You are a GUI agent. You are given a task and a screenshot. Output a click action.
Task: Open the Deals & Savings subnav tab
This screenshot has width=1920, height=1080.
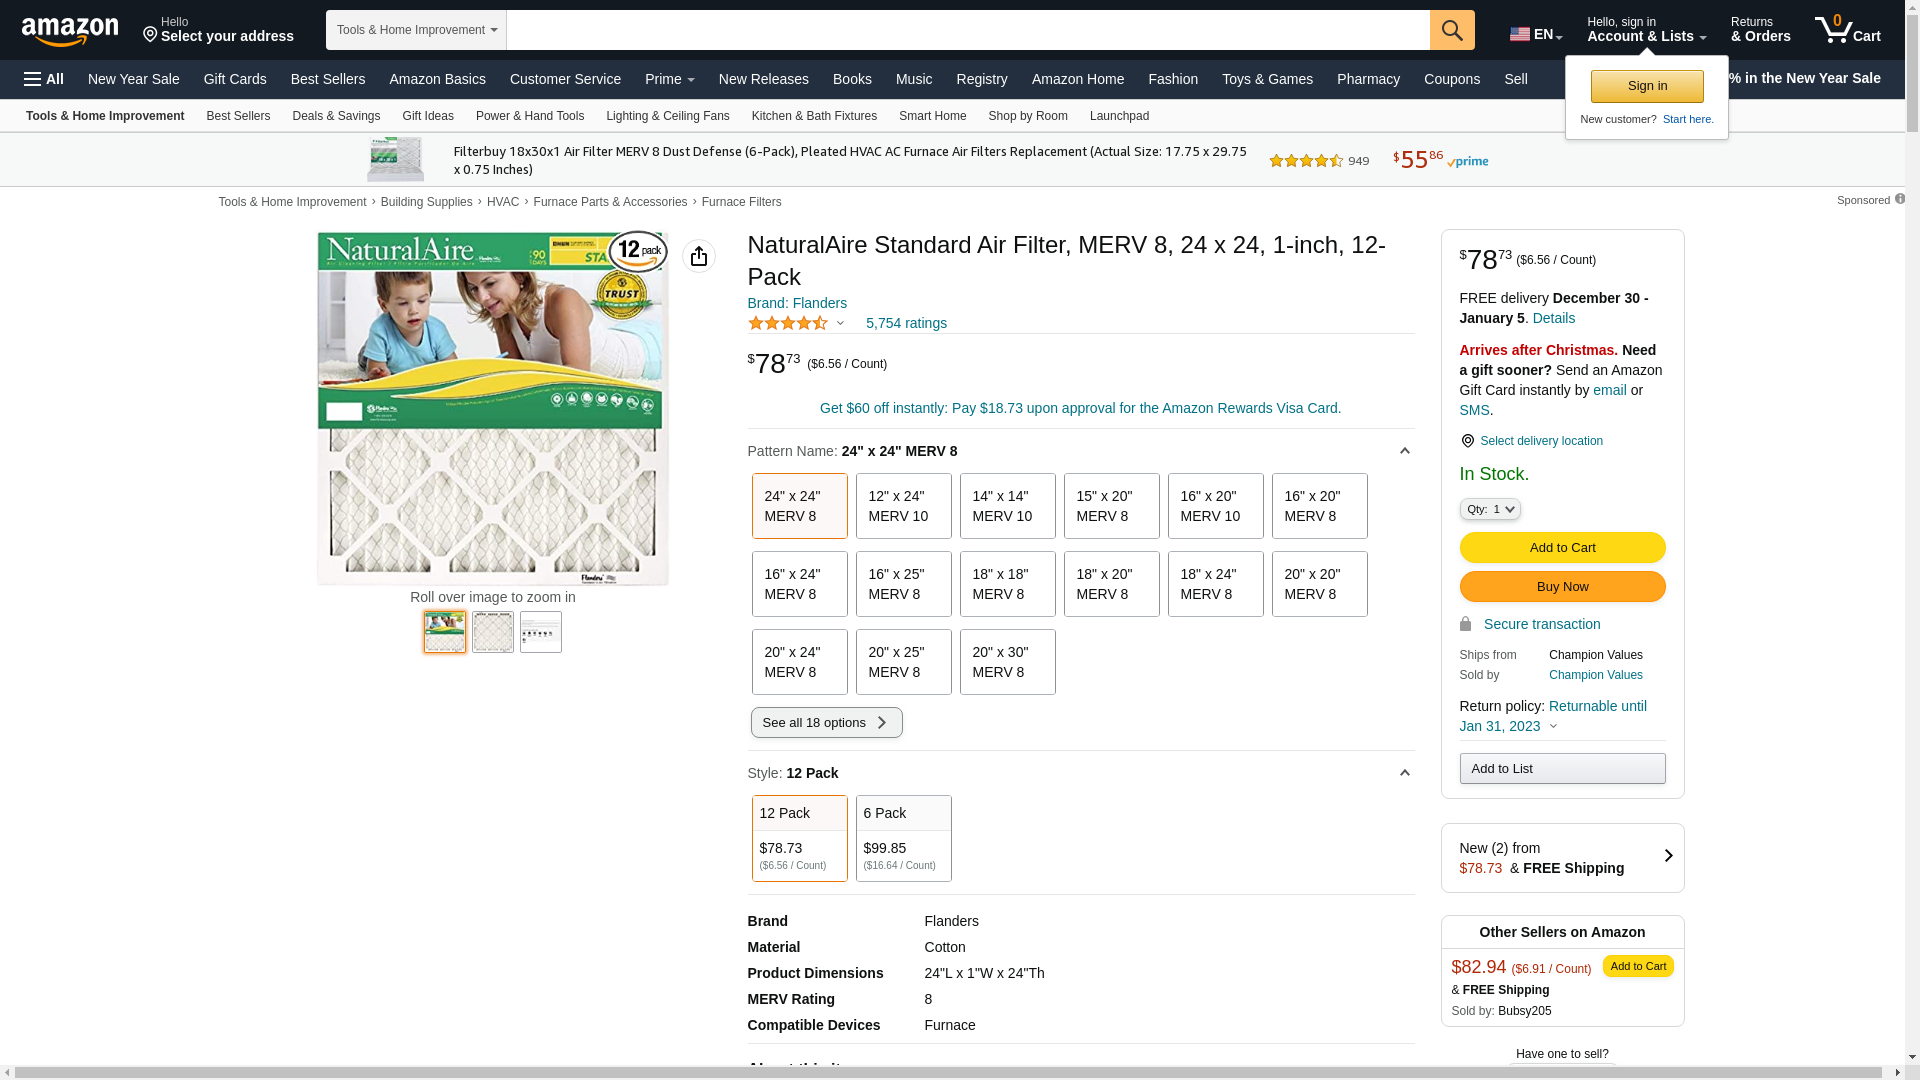[x=336, y=116]
